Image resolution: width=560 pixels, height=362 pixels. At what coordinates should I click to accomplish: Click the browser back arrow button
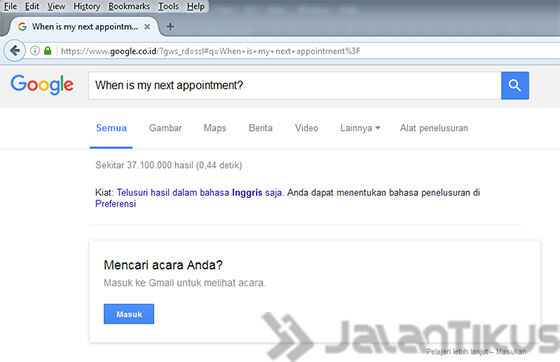pos(15,51)
